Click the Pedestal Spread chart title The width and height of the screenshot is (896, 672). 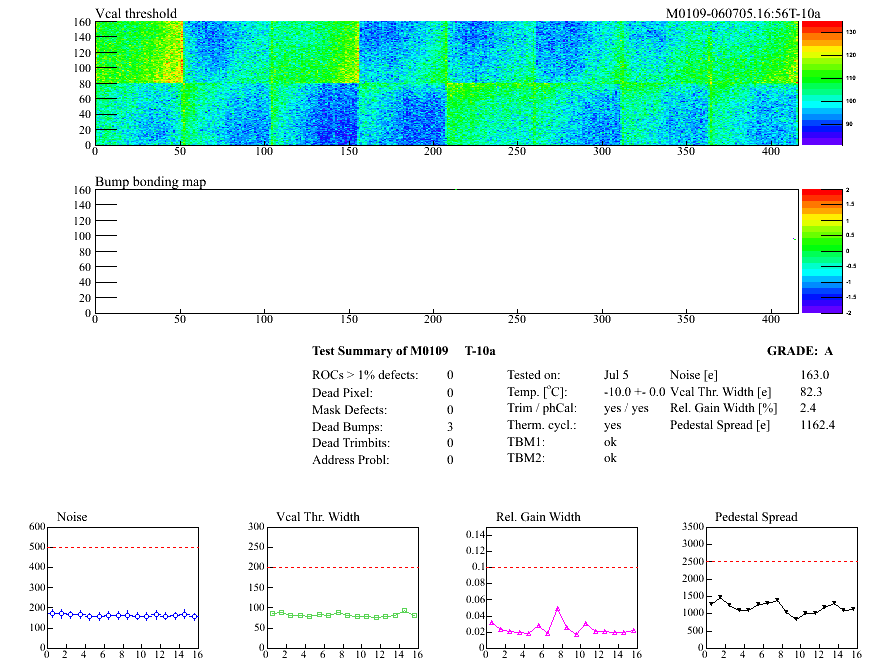tap(756, 517)
